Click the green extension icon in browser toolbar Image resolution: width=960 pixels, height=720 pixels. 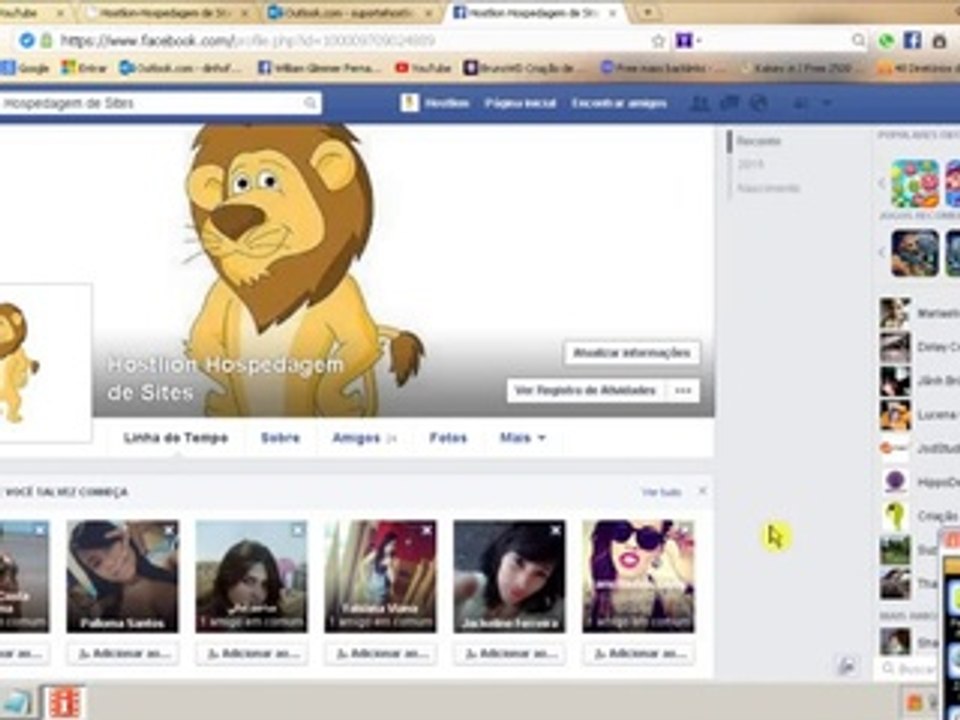point(886,41)
